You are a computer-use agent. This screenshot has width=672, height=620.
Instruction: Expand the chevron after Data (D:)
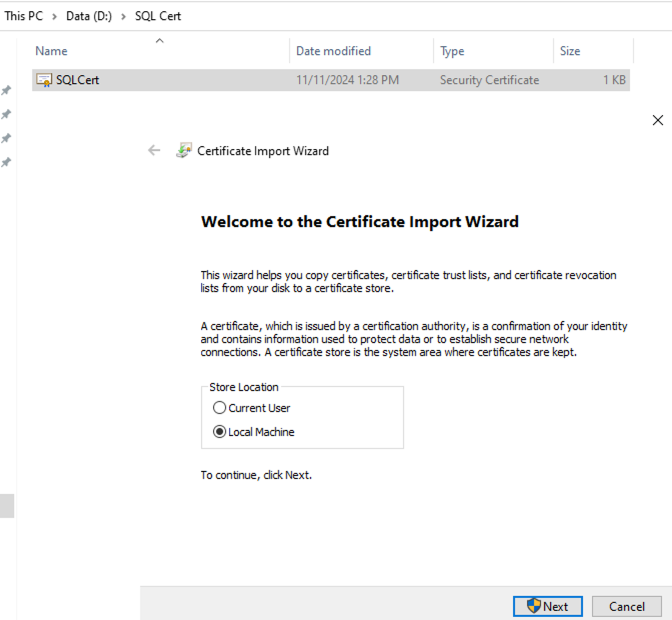tap(125, 17)
